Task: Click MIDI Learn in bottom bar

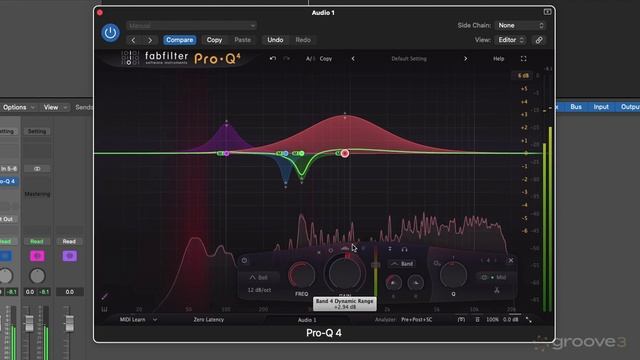Action: click(133, 320)
